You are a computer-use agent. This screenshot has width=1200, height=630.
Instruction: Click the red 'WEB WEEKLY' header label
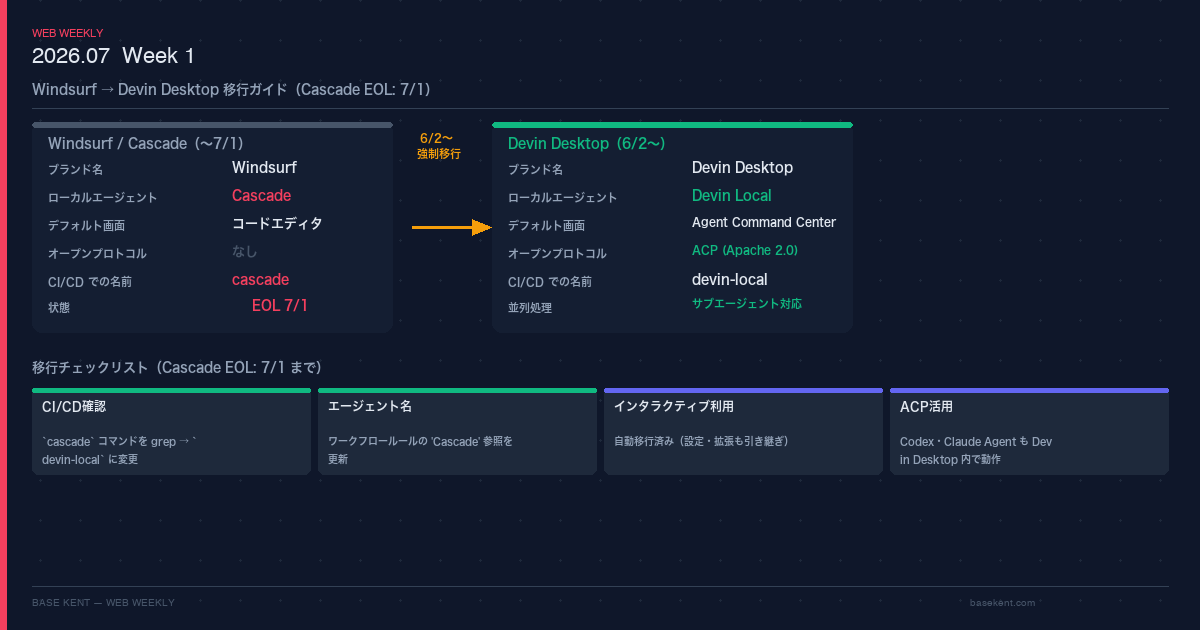tap(67, 33)
